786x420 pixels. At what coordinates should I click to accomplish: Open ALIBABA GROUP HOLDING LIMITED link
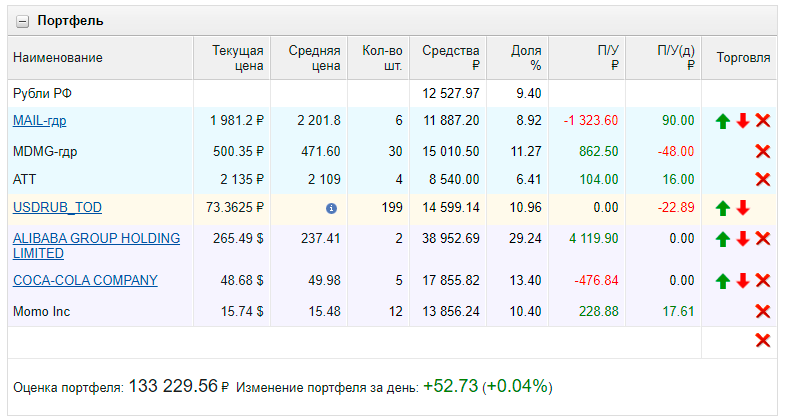96,246
